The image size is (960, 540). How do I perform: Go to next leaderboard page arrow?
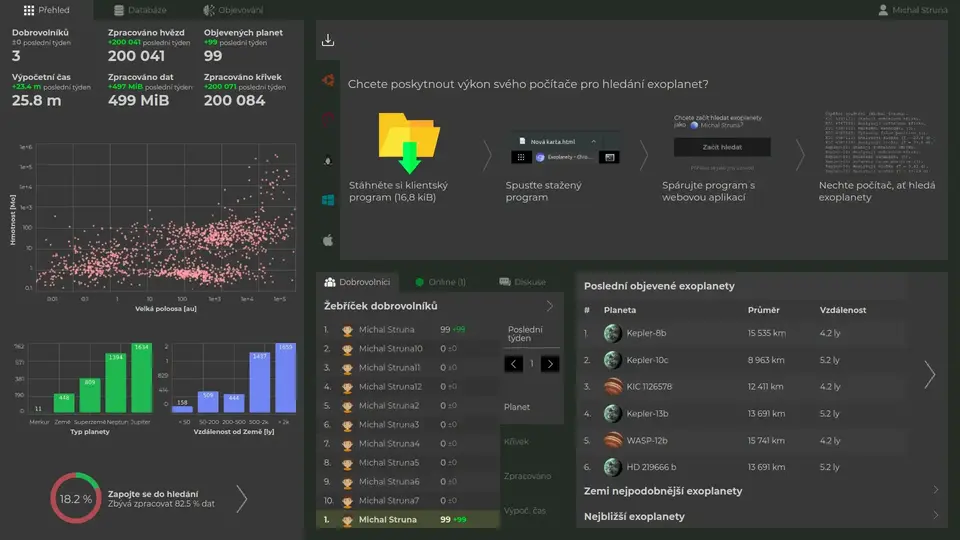(550, 364)
